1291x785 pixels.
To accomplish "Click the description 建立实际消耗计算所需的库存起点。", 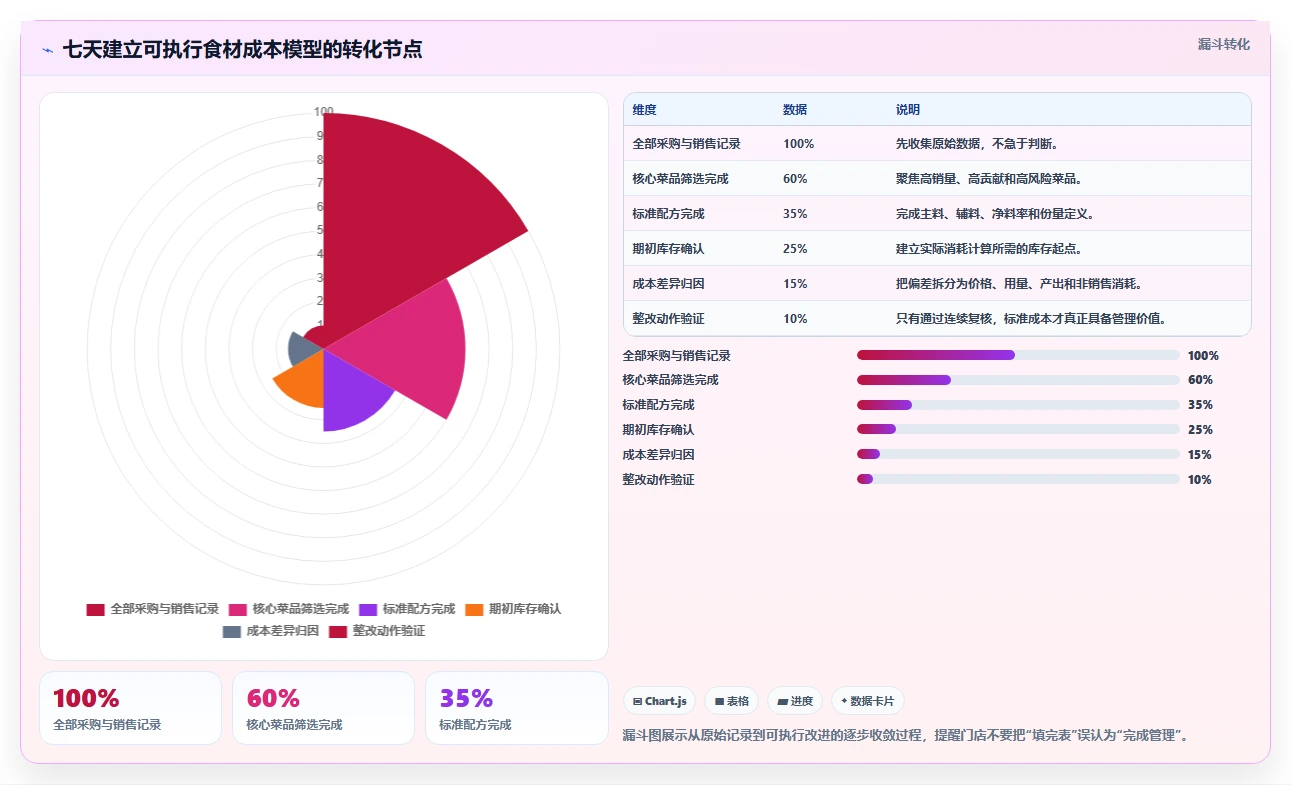I will (989, 249).
